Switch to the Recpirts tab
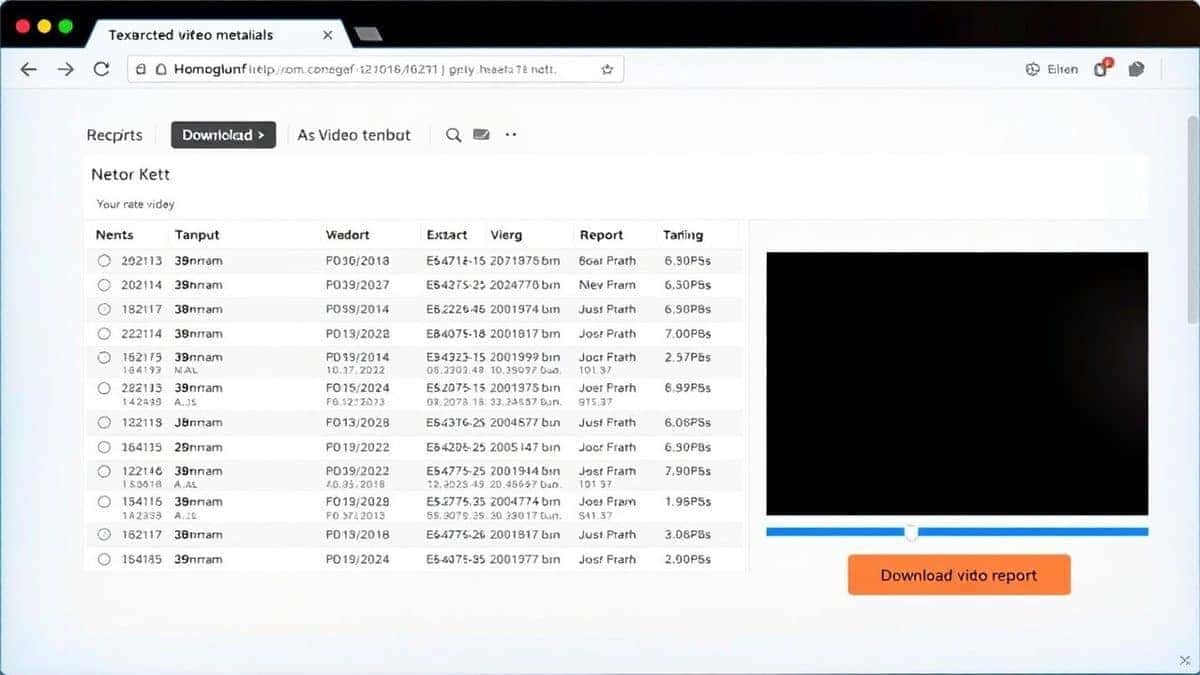Image resolution: width=1200 pixels, height=675 pixels. [114, 135]
